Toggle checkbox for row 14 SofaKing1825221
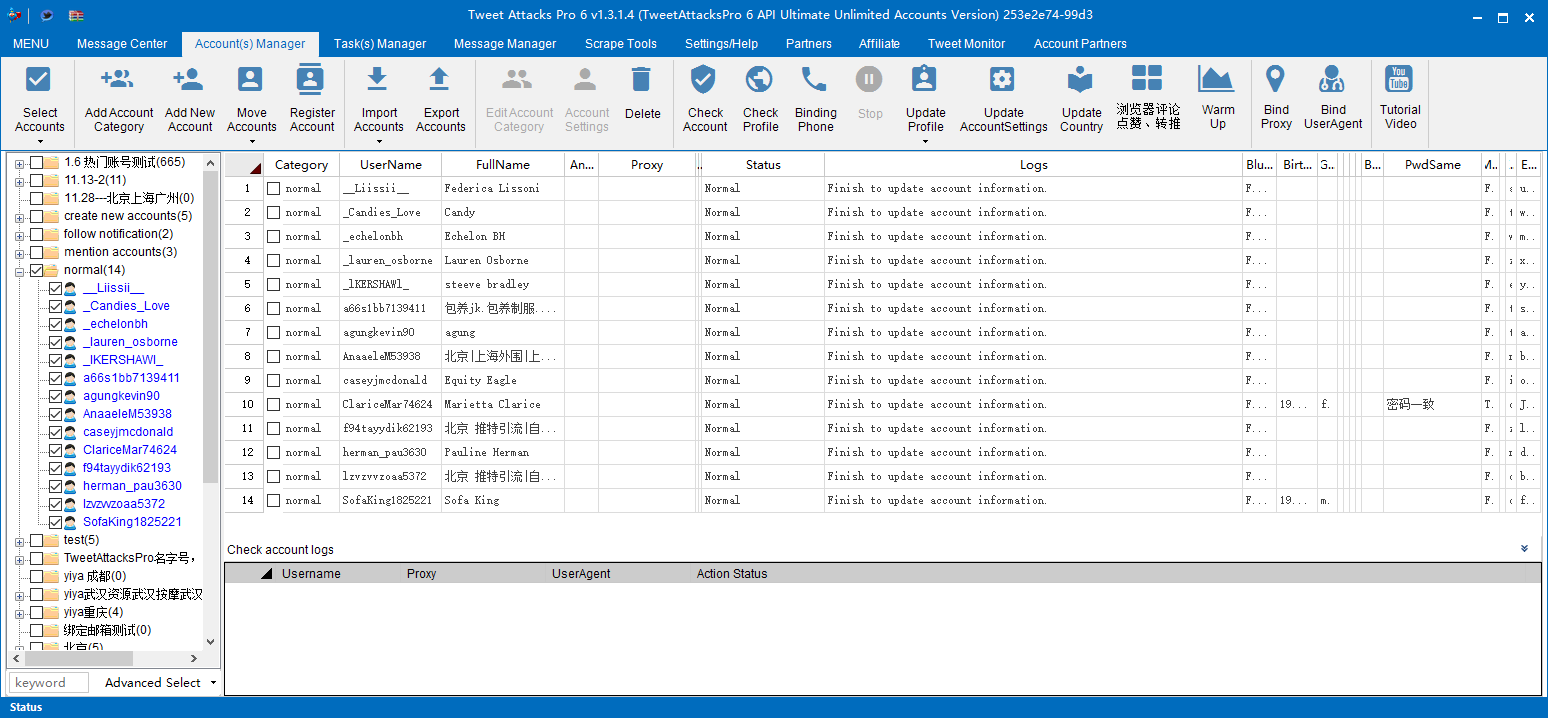 274,500
